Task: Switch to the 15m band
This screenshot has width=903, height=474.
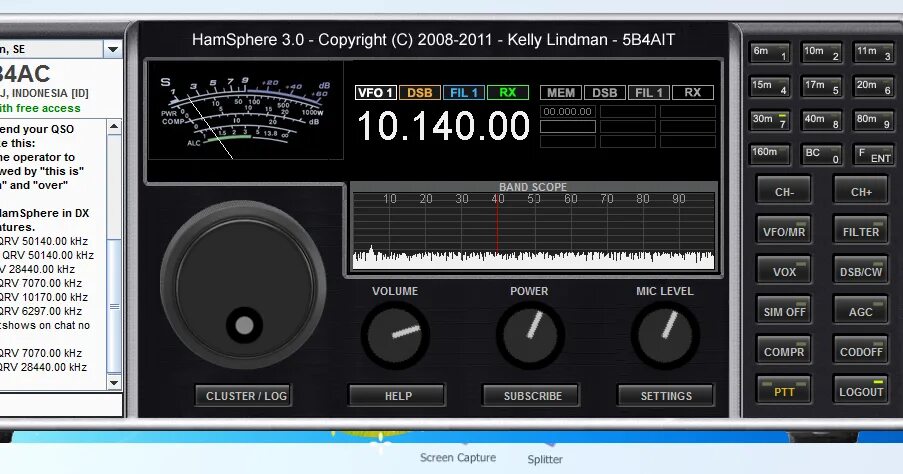Action: [769, 87]
